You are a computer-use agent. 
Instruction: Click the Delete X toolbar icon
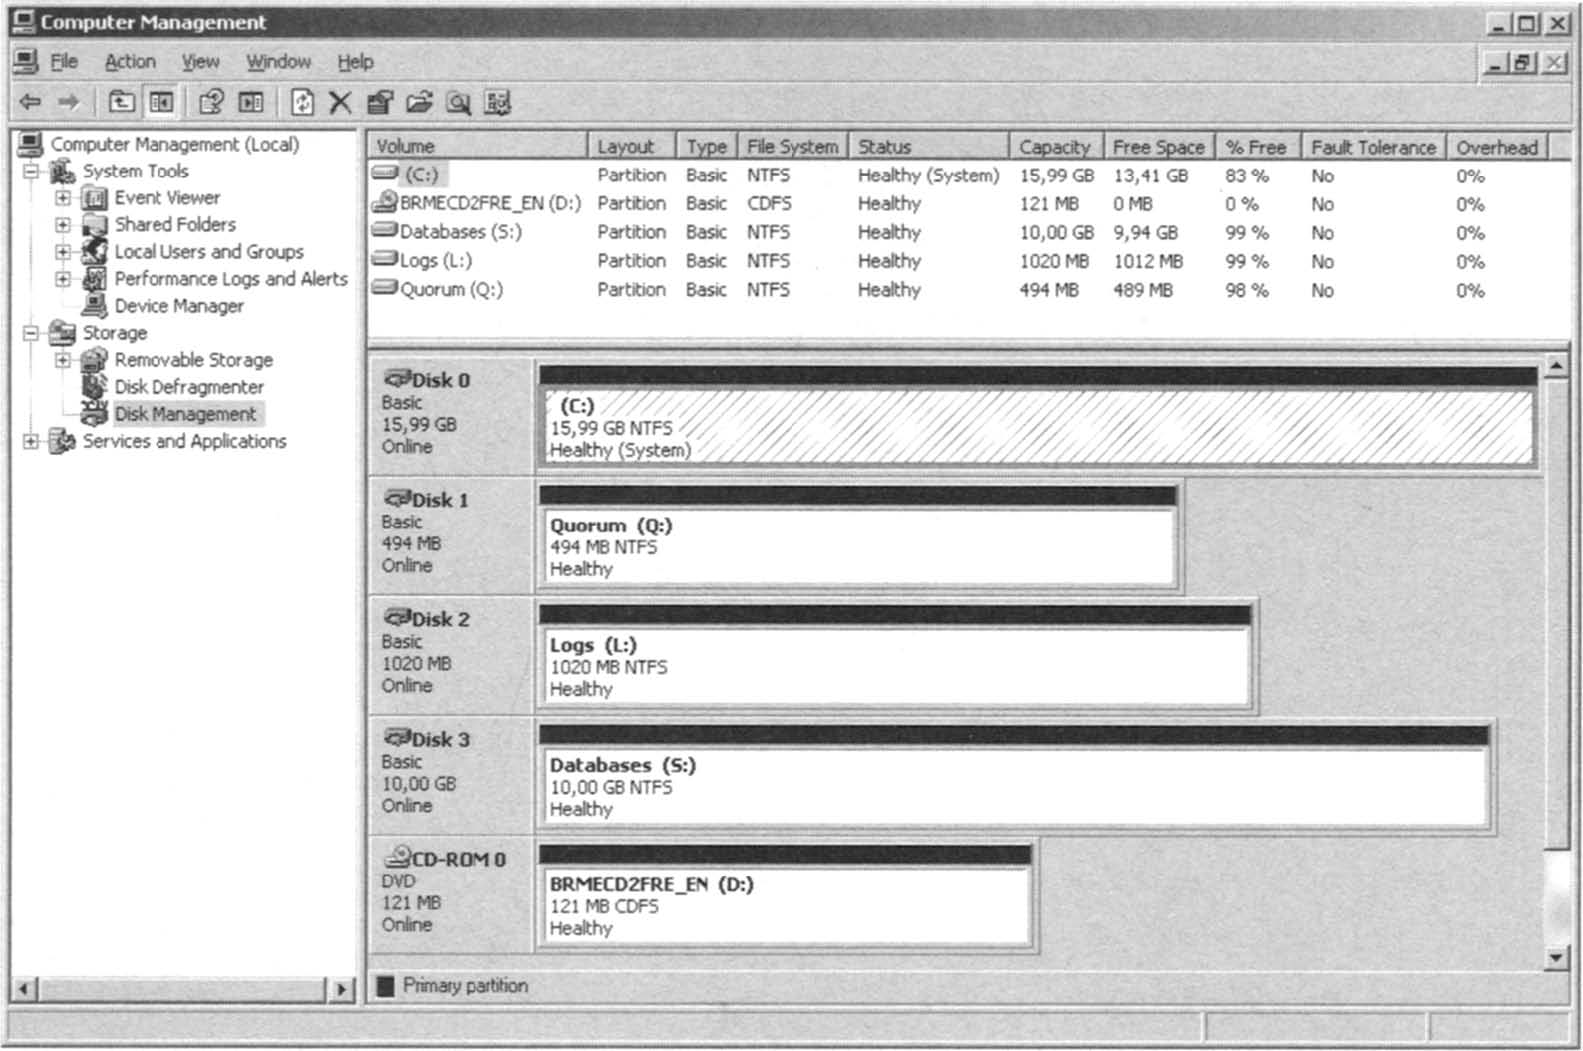(340, 102)
